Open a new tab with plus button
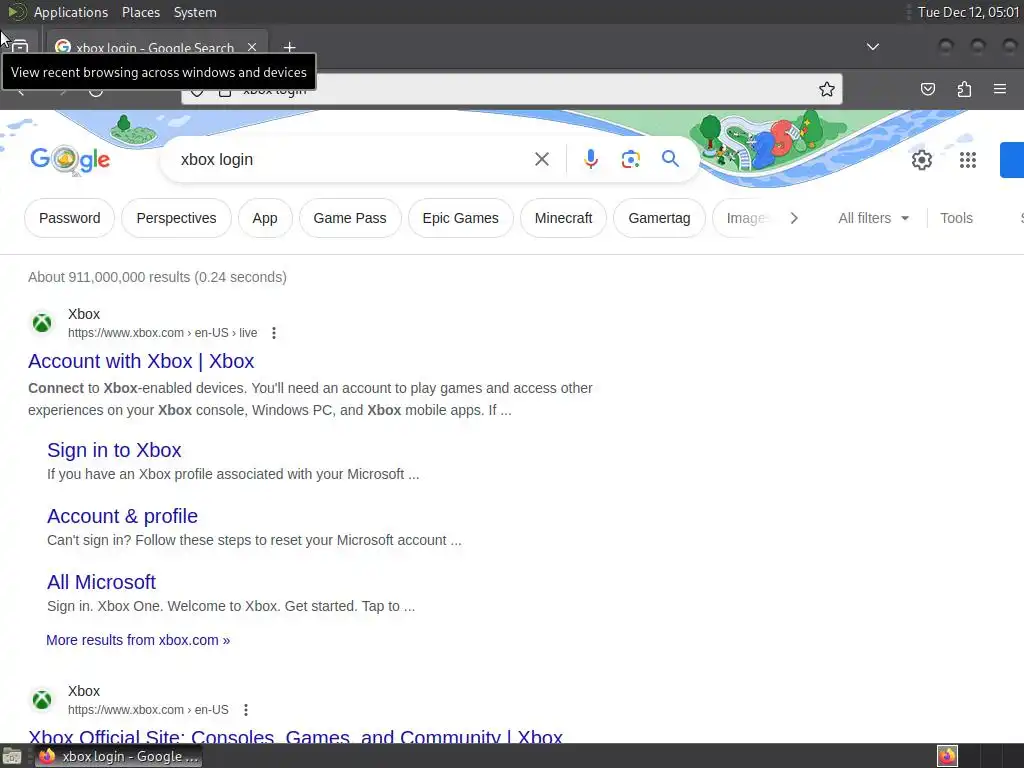The height and width of the screenshot is (768, 1024). 289,48
